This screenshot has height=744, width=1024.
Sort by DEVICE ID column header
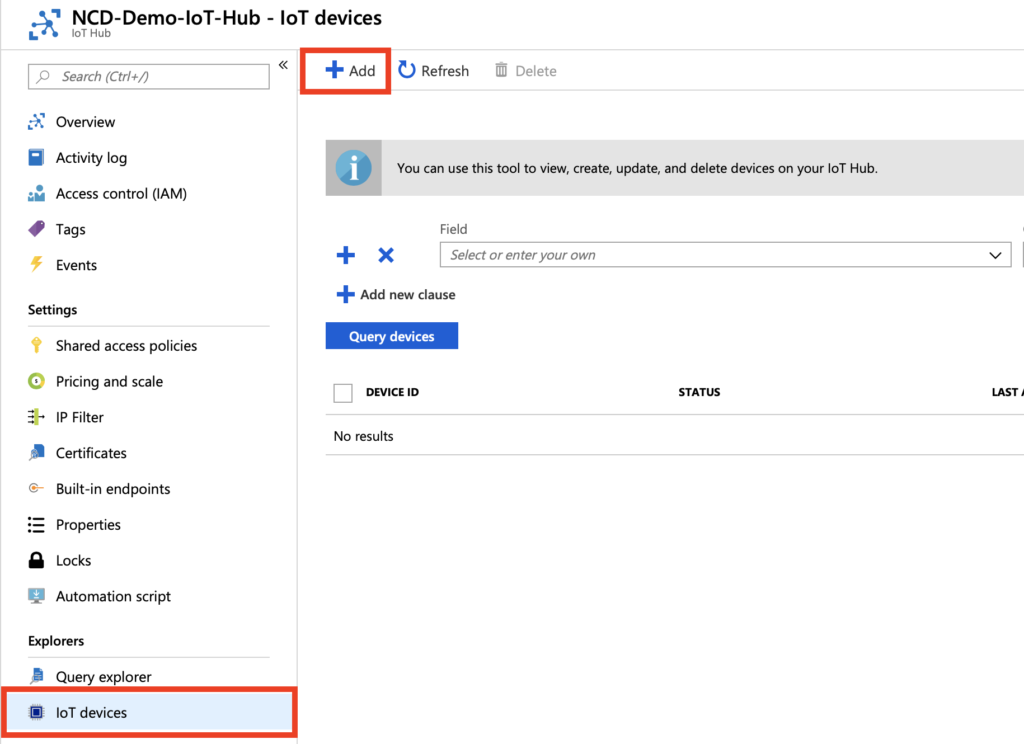(x=392, y=392)
